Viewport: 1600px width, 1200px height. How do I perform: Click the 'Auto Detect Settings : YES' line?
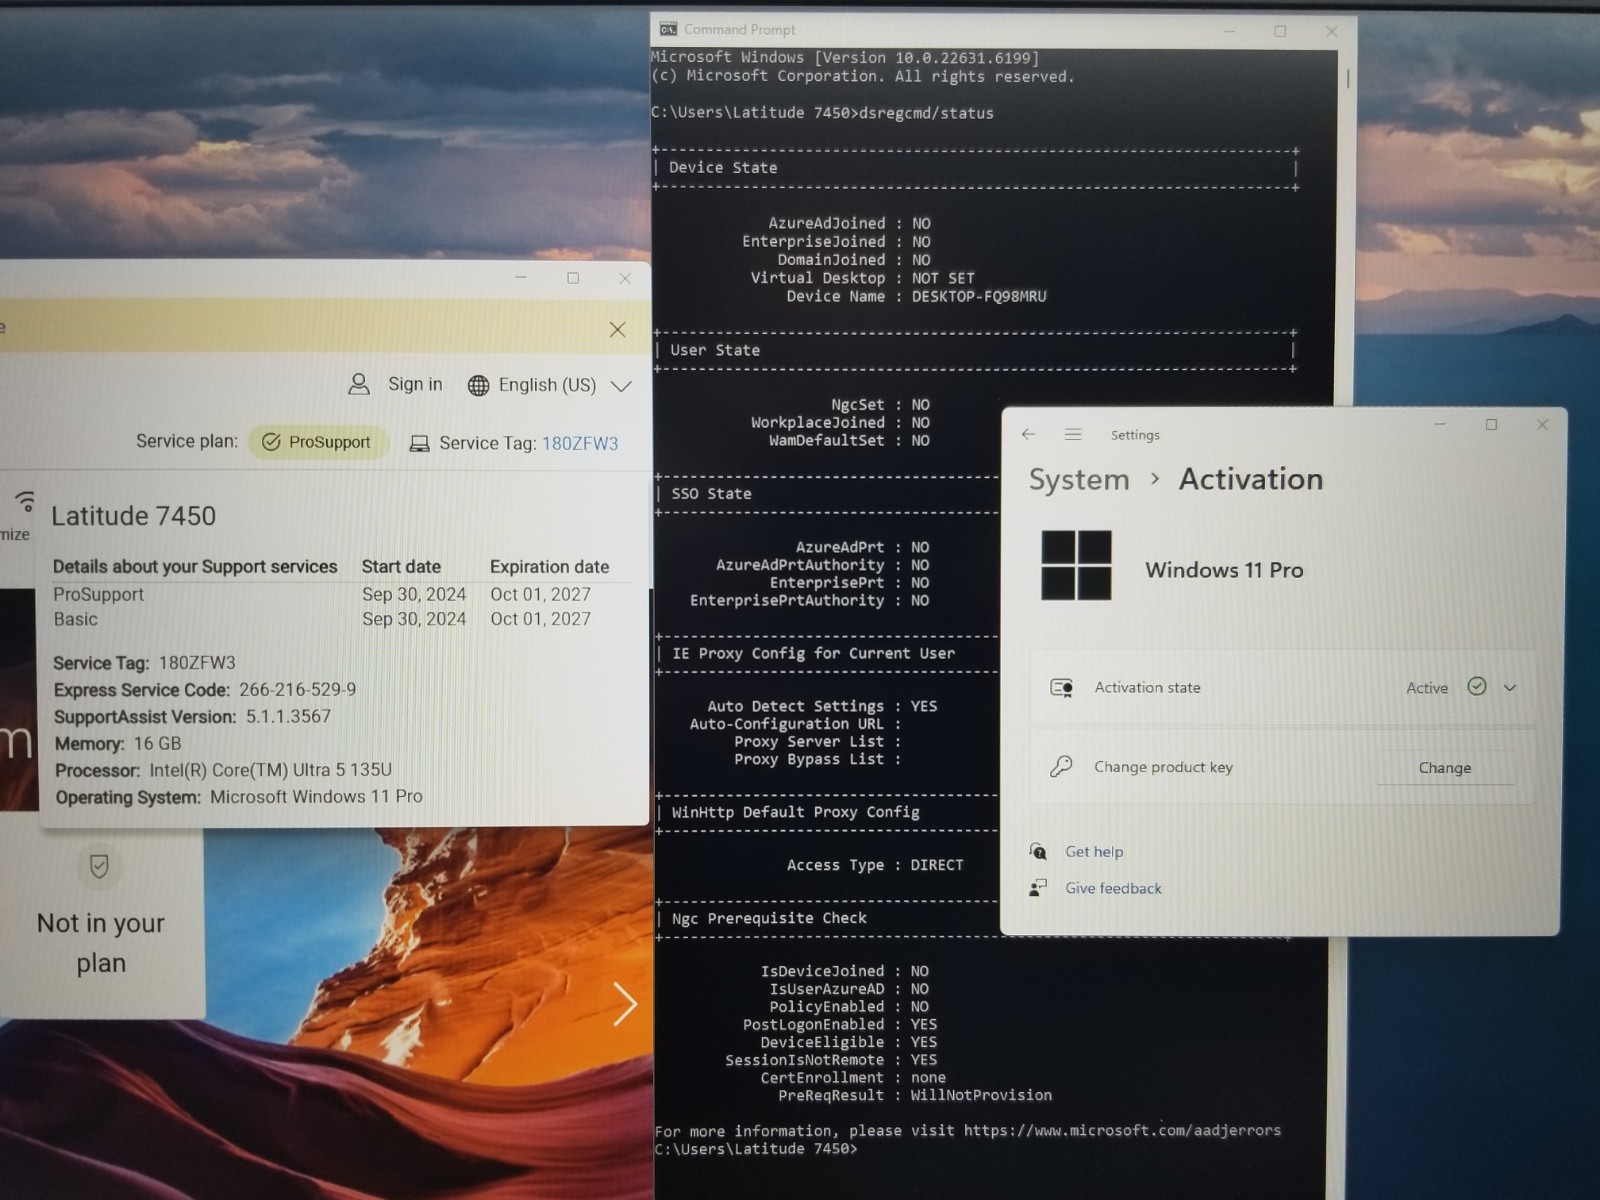(822, 706)
